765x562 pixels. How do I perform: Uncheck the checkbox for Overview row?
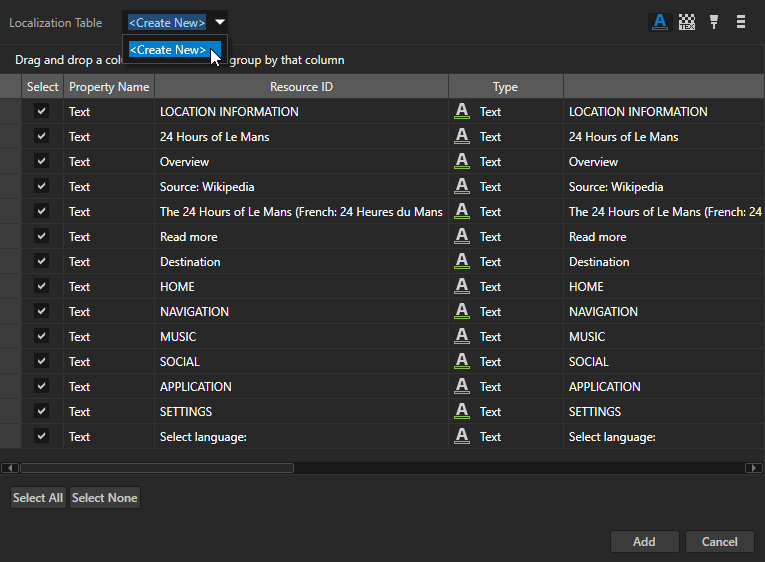click(x=42, y=161)
